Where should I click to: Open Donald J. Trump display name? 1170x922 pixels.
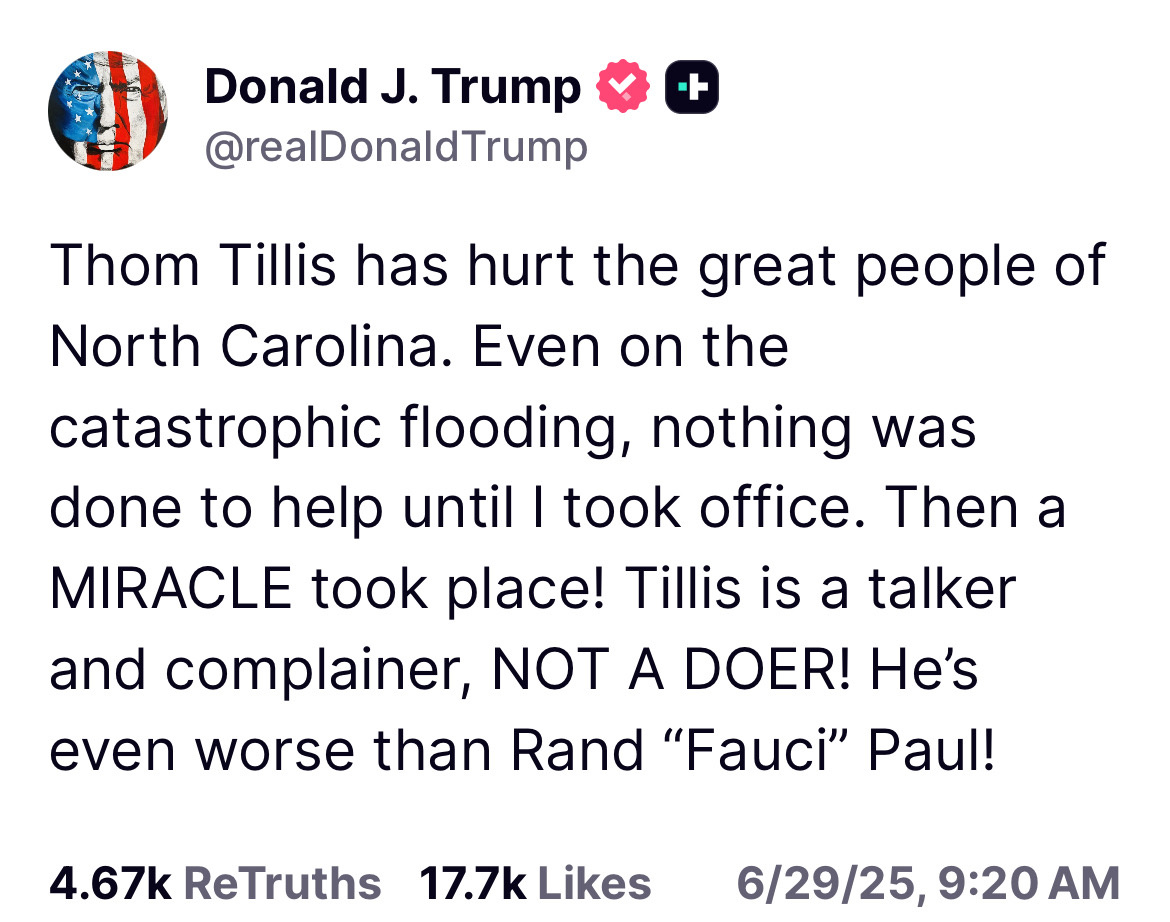pos(392,87)
